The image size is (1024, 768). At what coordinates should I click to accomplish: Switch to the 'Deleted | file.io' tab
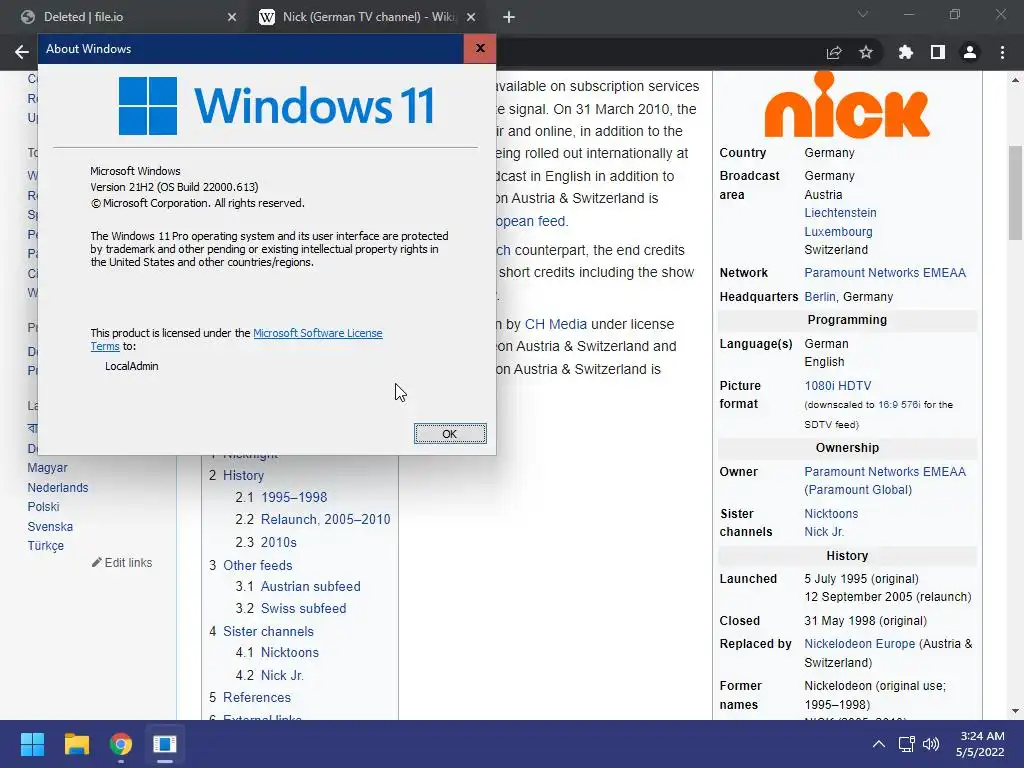pos(127,17)
